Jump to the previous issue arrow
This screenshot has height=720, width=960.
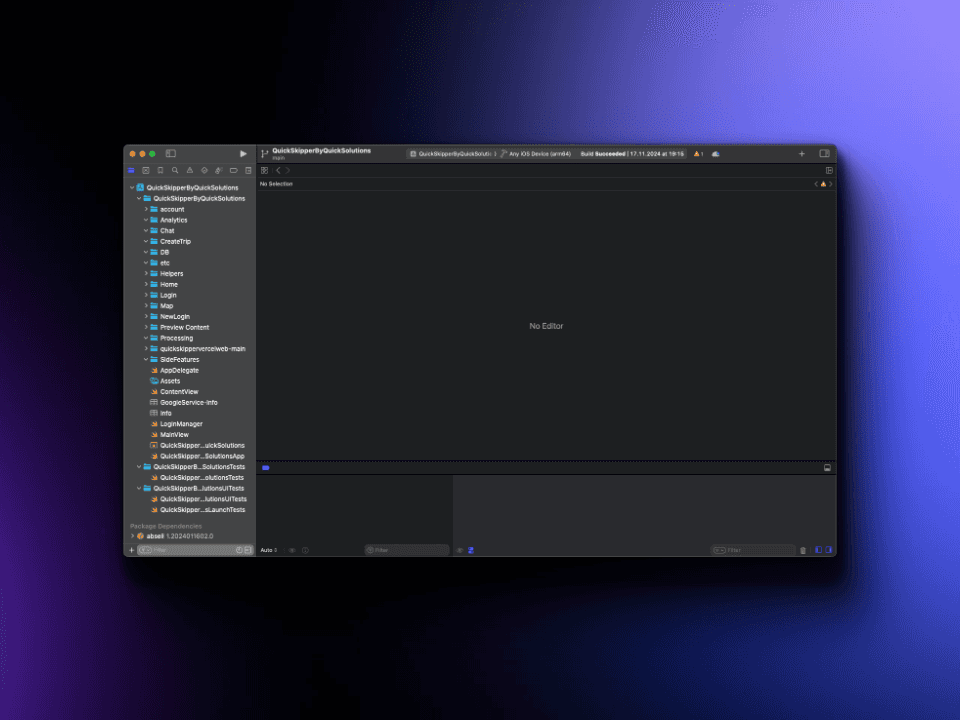tap(816, 184)
